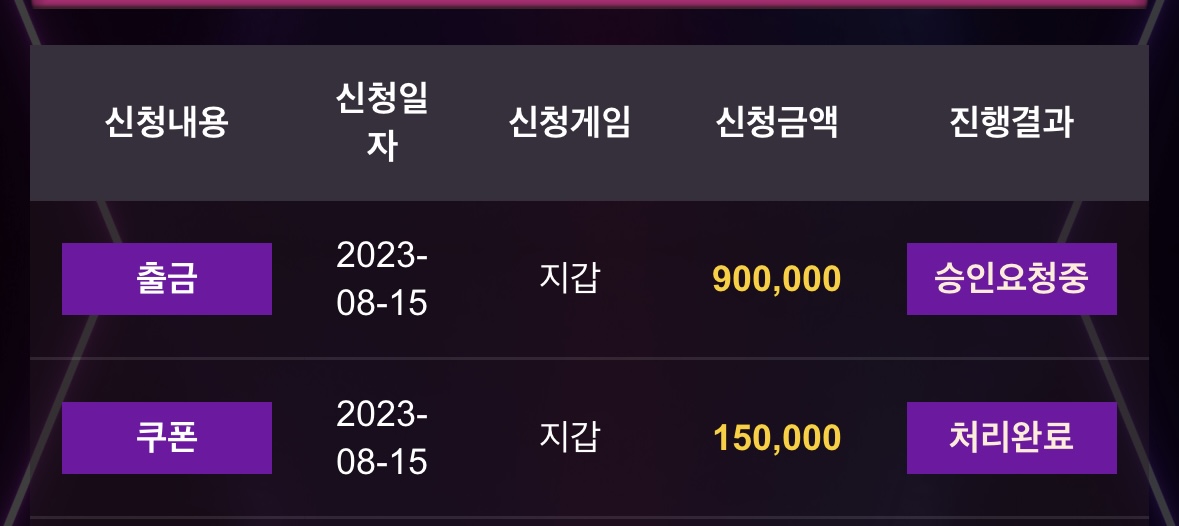Open the 처리완료 status button
1179x526 pixels.
coord(1011,438)
